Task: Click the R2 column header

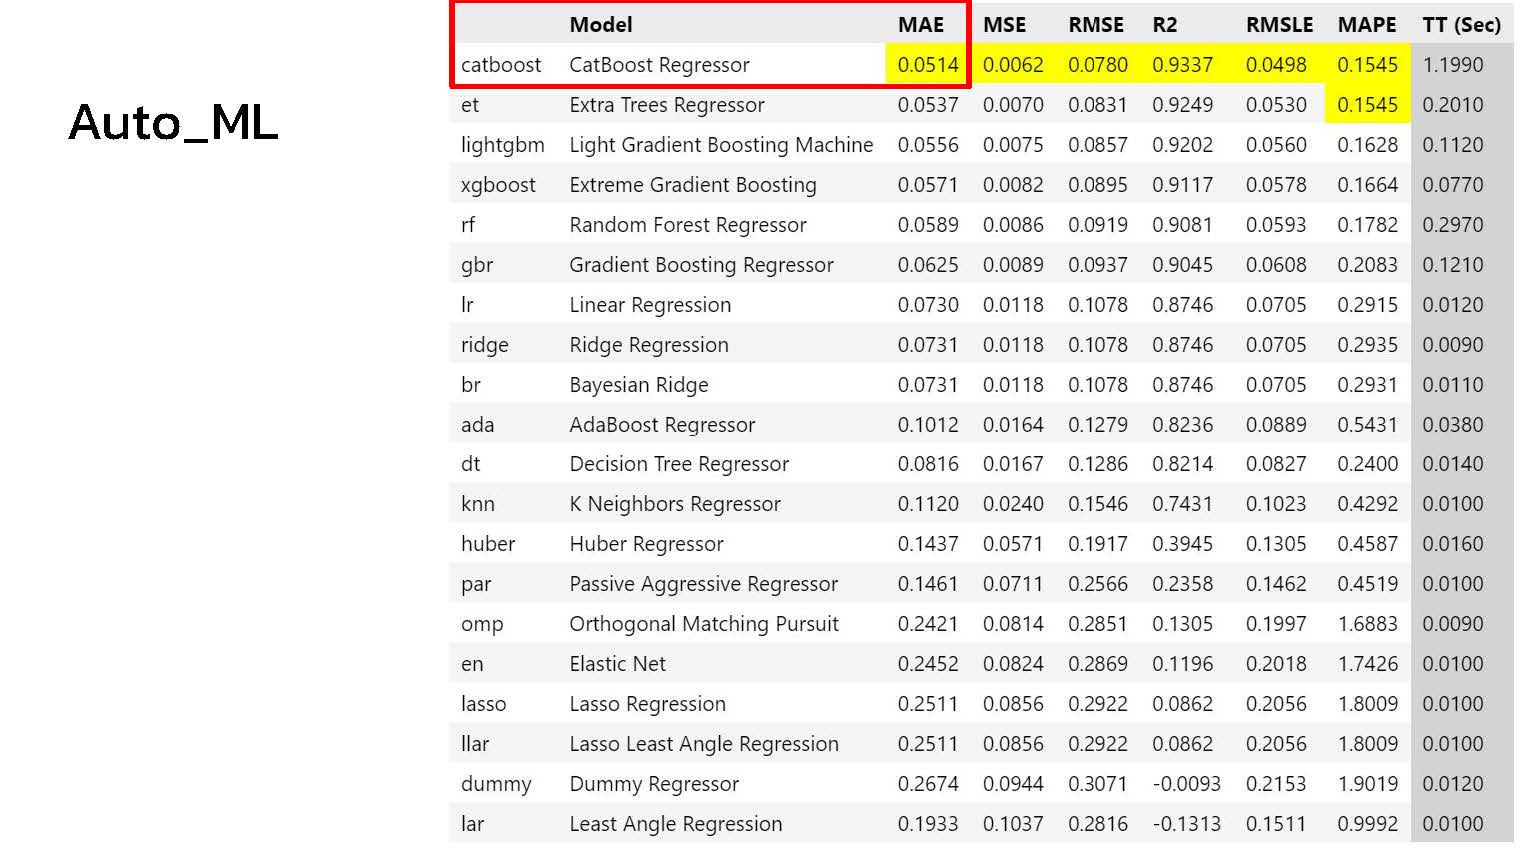Action: coord(1164,25)
